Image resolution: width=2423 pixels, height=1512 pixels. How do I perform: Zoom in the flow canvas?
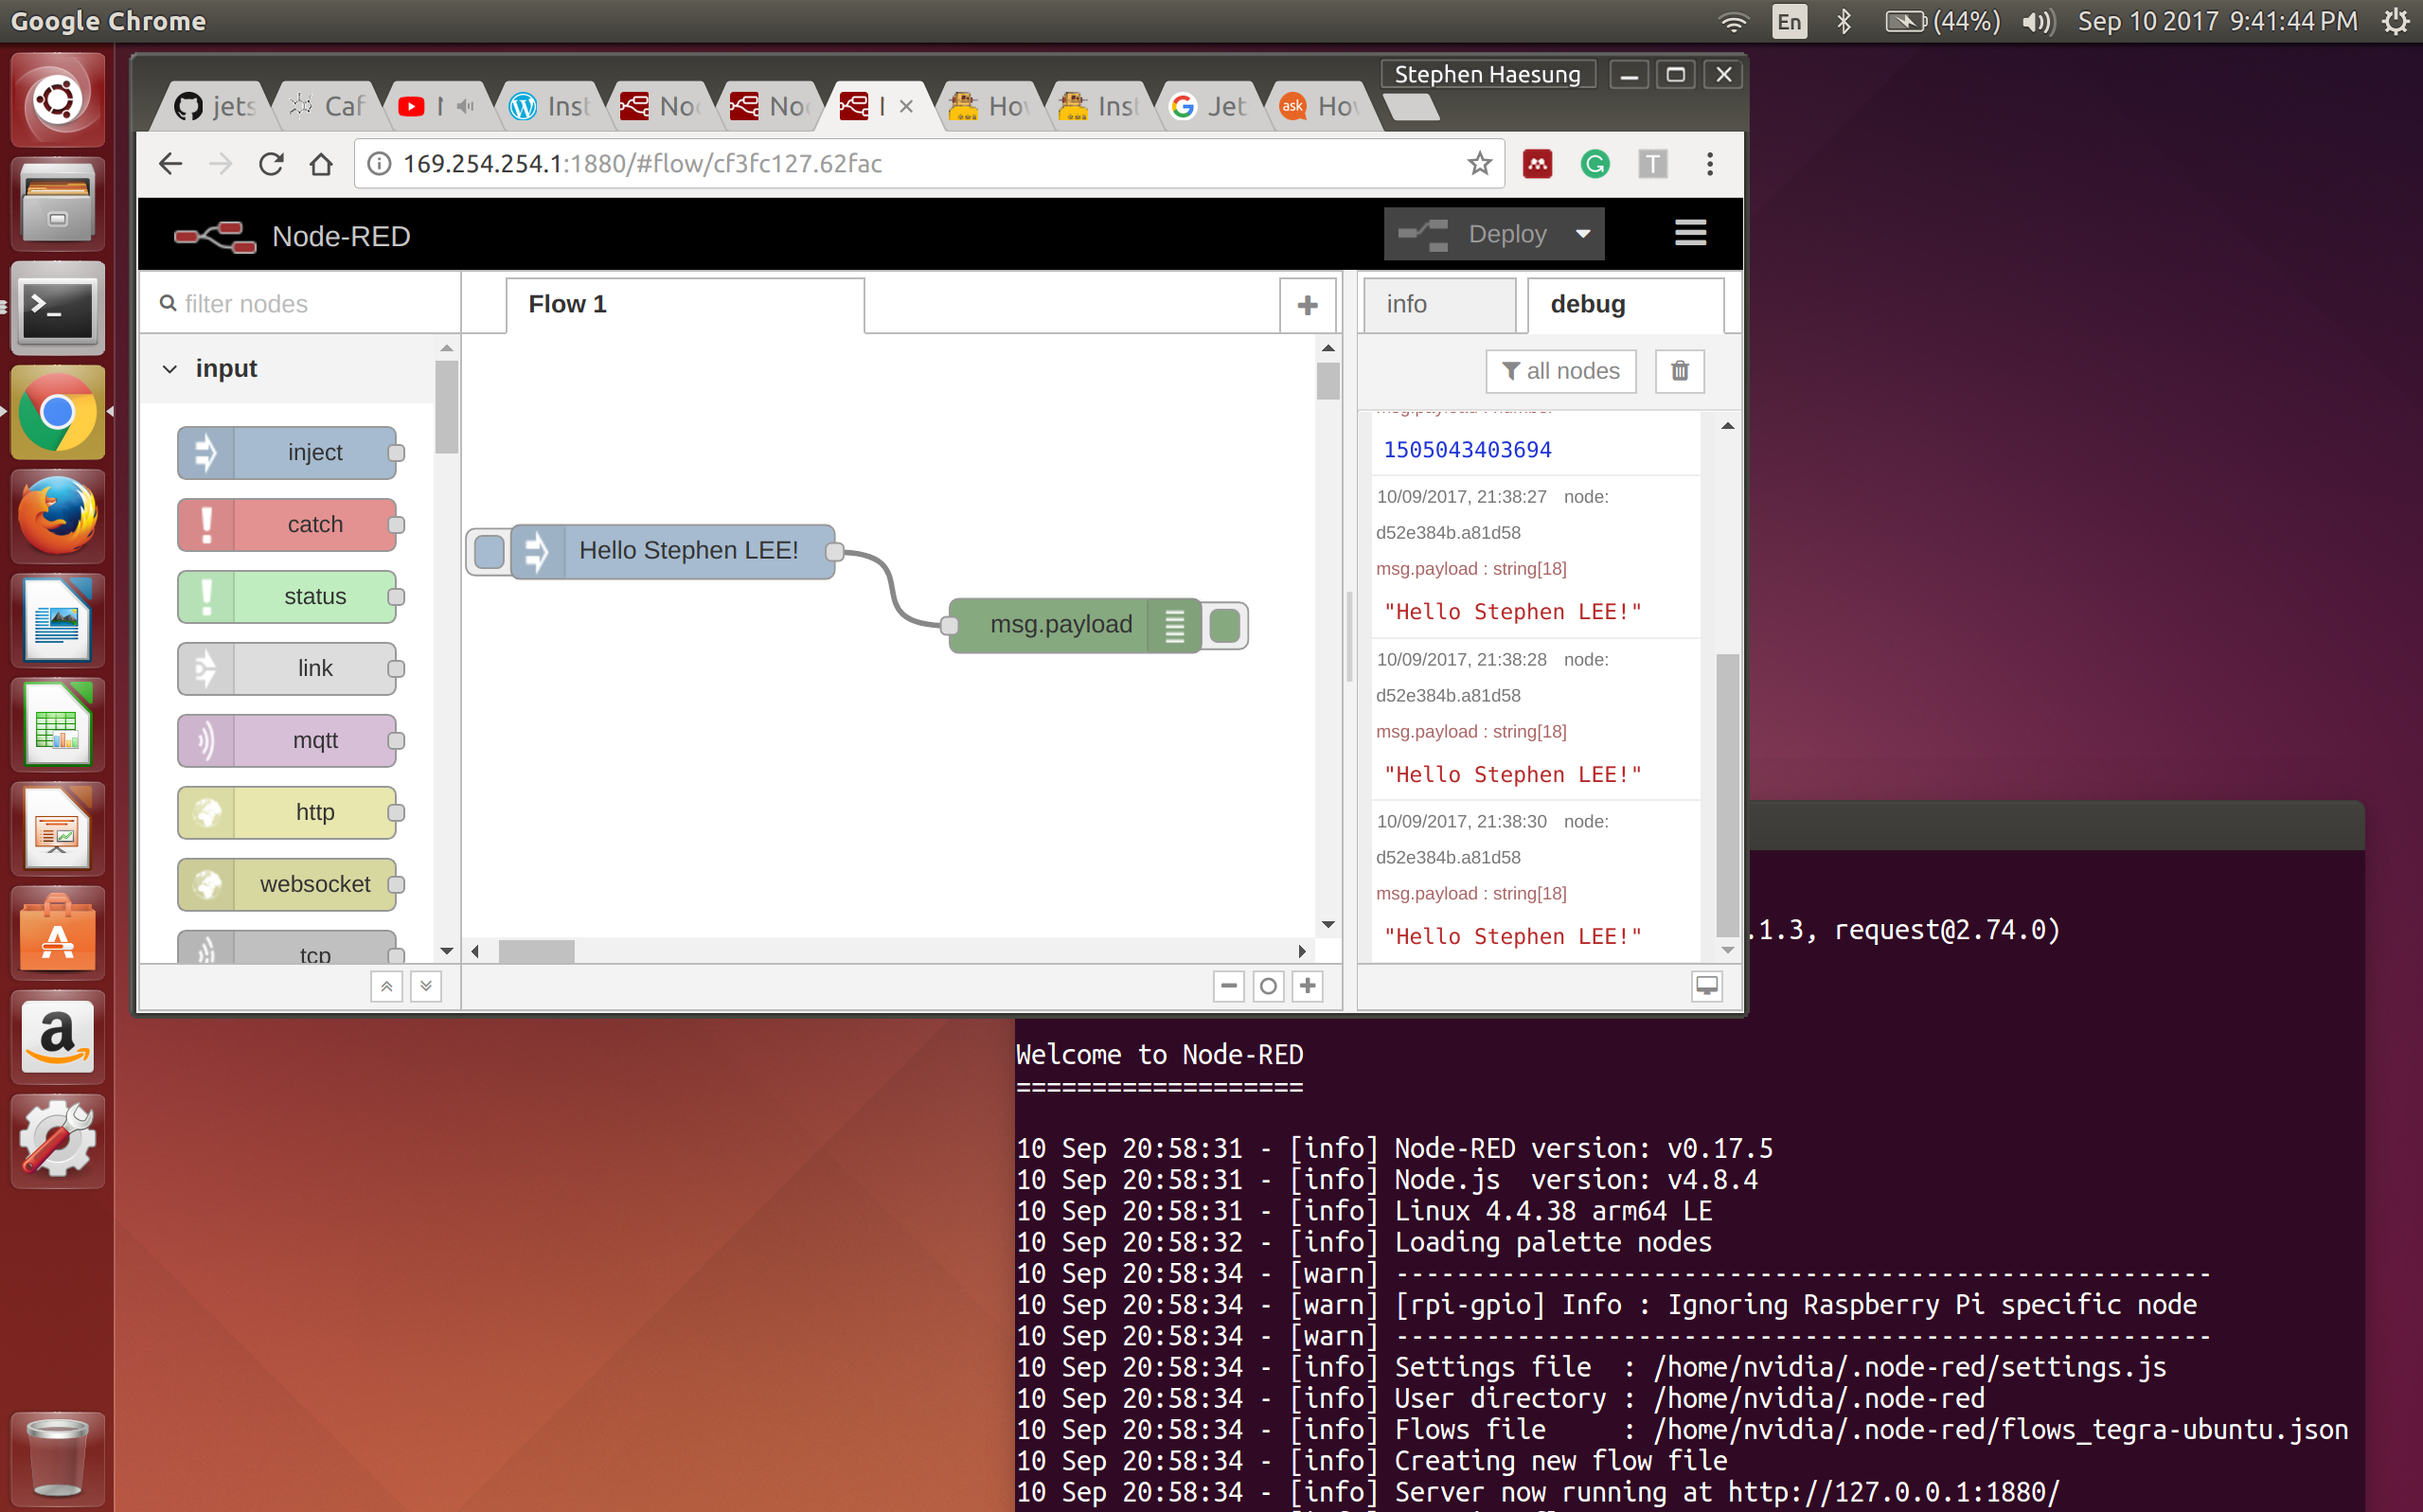1307,986
